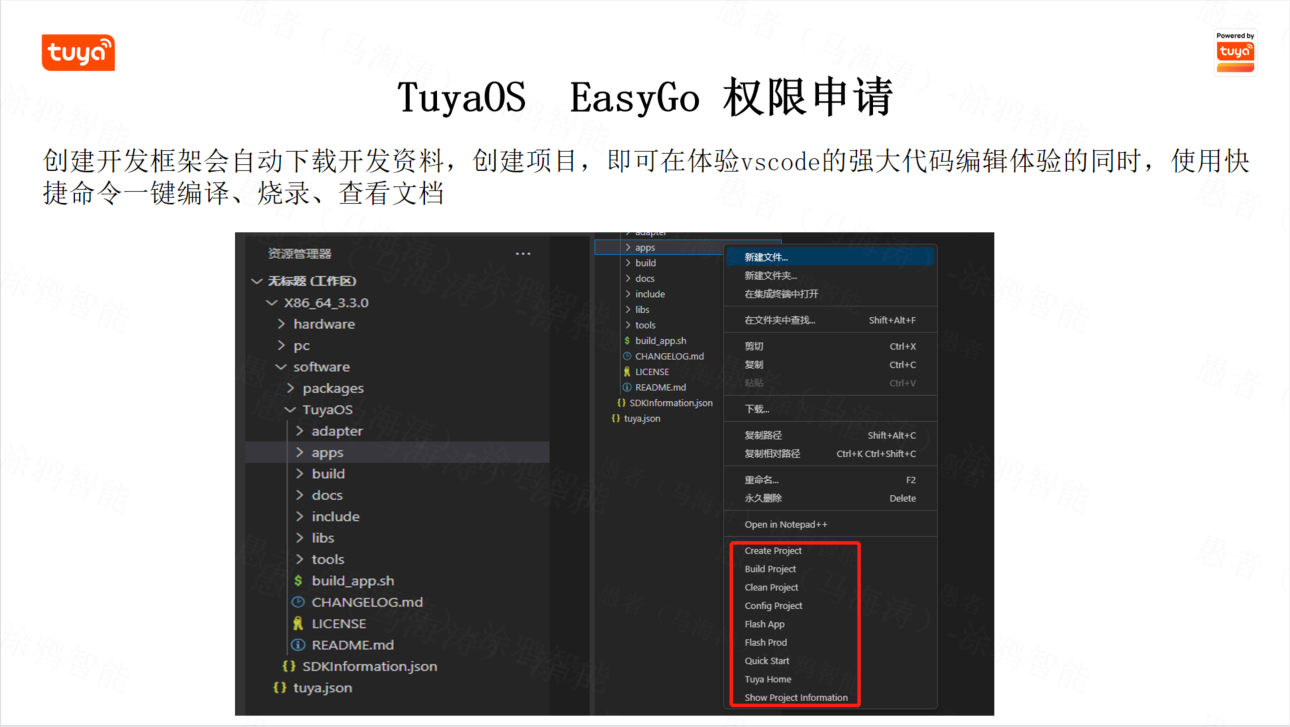Open the explorer "..." more actions menu
The height and width of the screenshot is (727, 1290).
click(523, 254)
